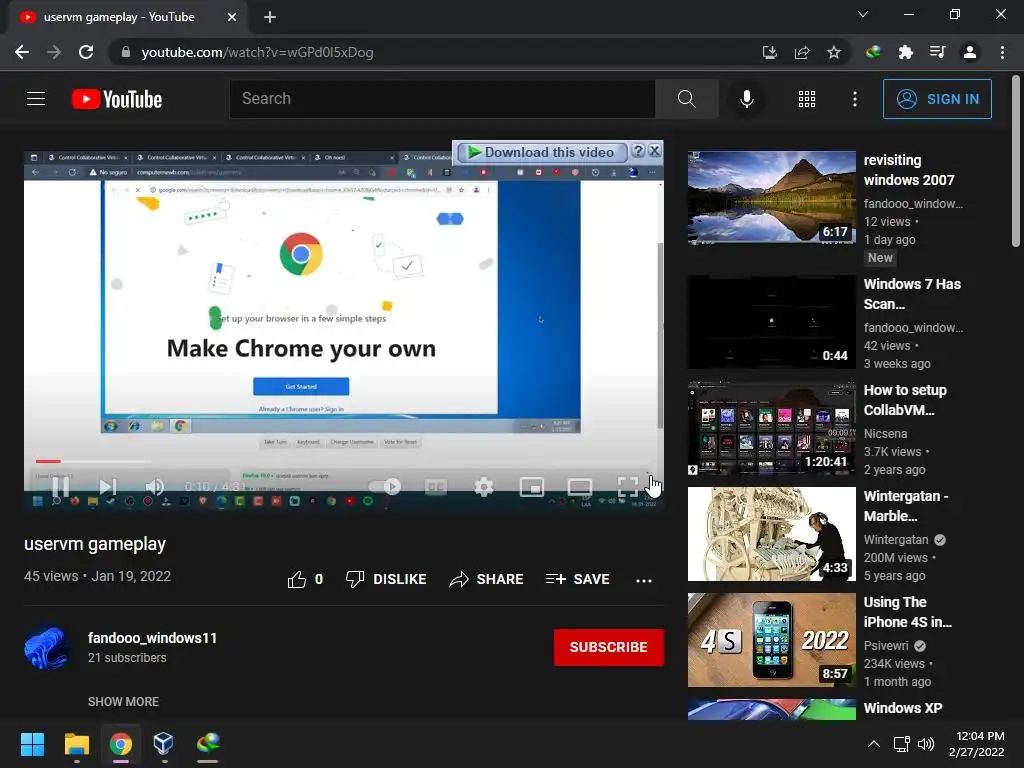This screenshot has width=1024, height=768.
Task: Type in the YouTube Search field
Action: click(442, 99)
